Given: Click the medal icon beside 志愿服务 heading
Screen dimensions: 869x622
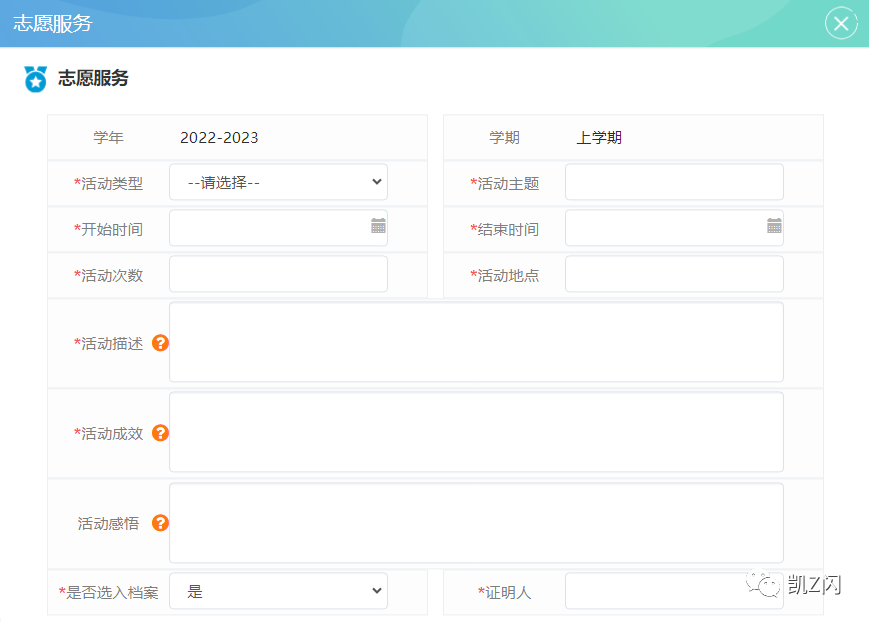Looking at the screenshot, I should coord(36,79).
